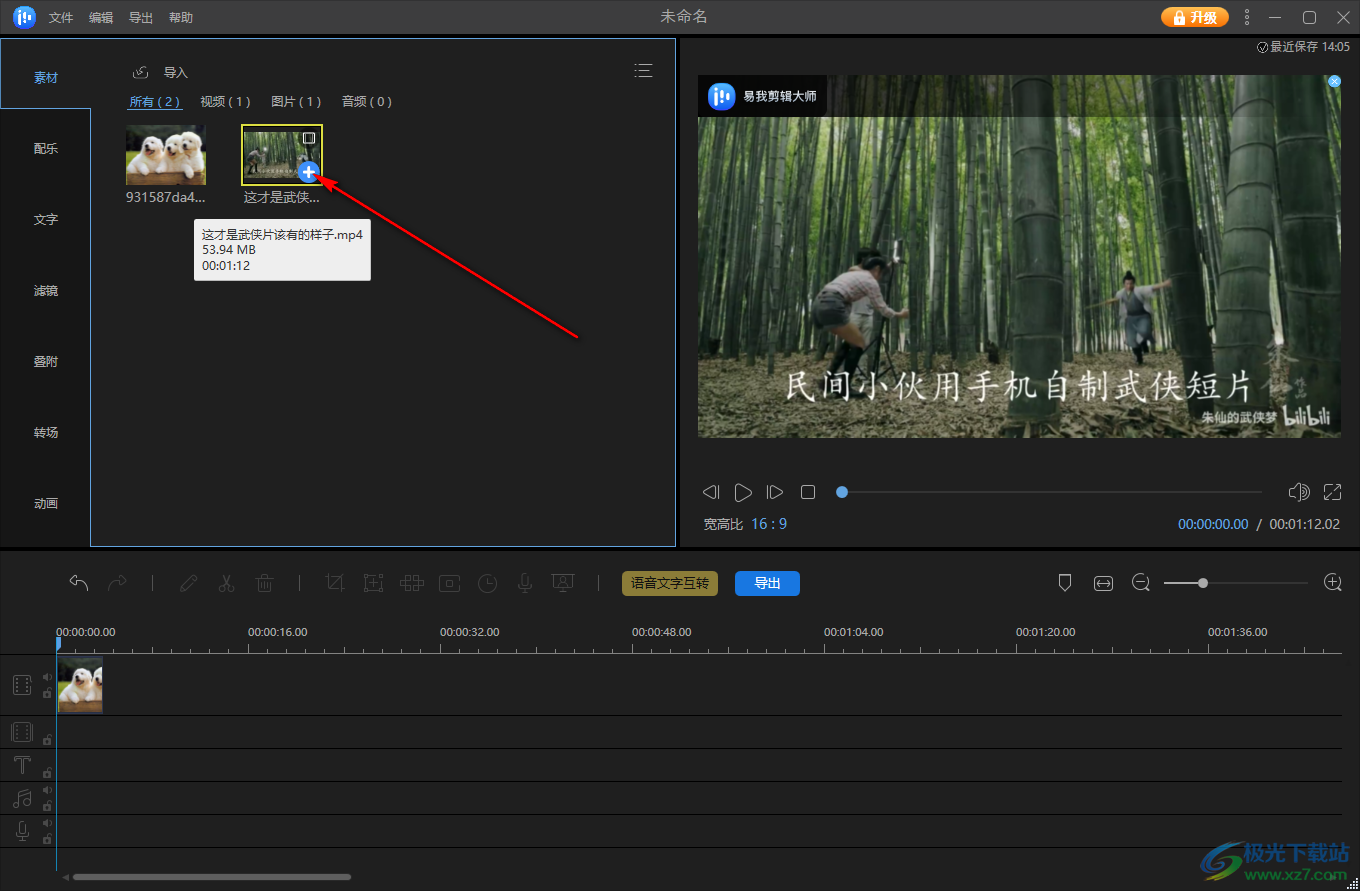
Task: Switch to the 配乐 sidebar tab
Action: [x=46, y=148]
